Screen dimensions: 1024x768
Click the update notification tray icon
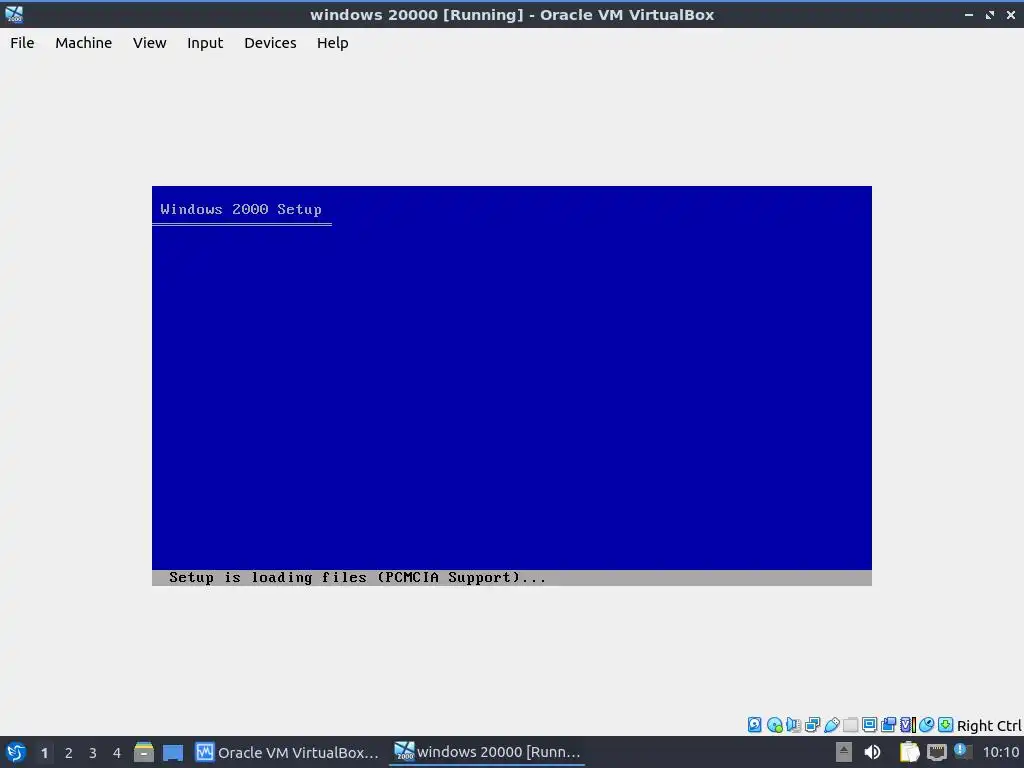[961, 751]
